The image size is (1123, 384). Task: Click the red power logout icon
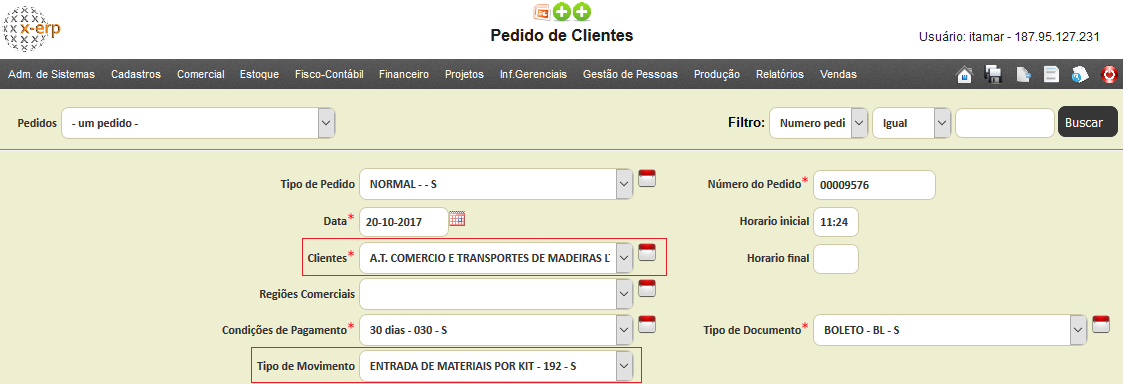(x=1109, y=75)
